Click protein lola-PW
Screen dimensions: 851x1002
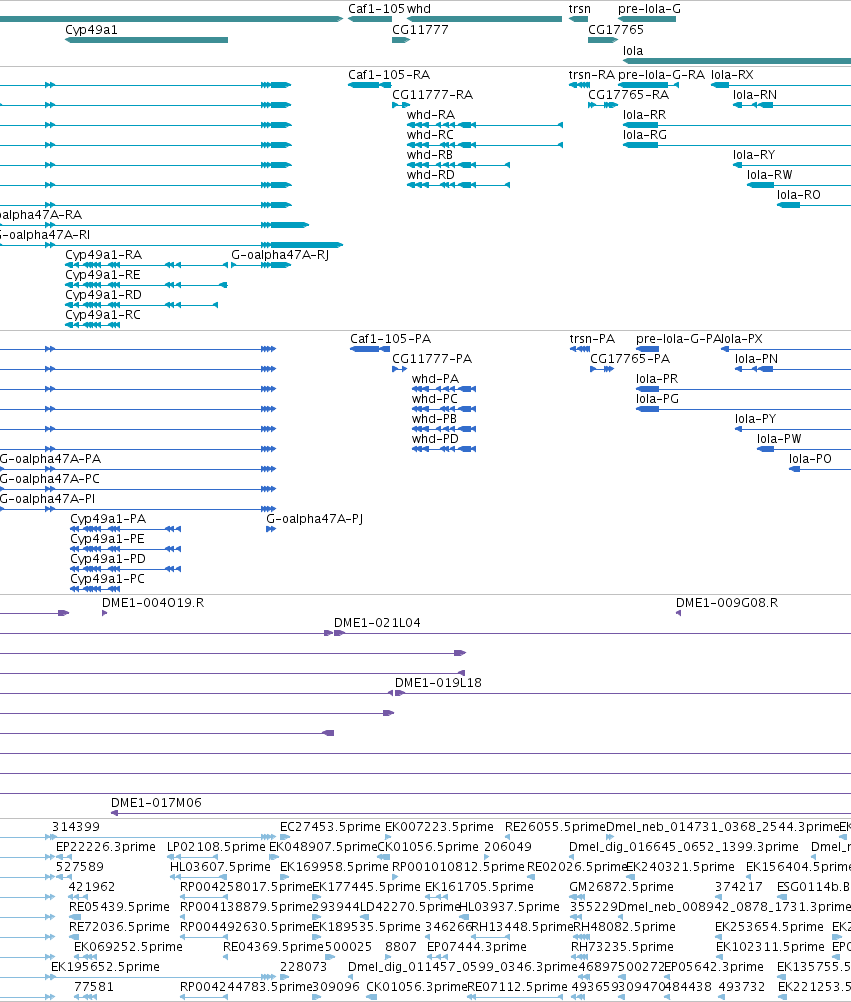click(804, 449)
